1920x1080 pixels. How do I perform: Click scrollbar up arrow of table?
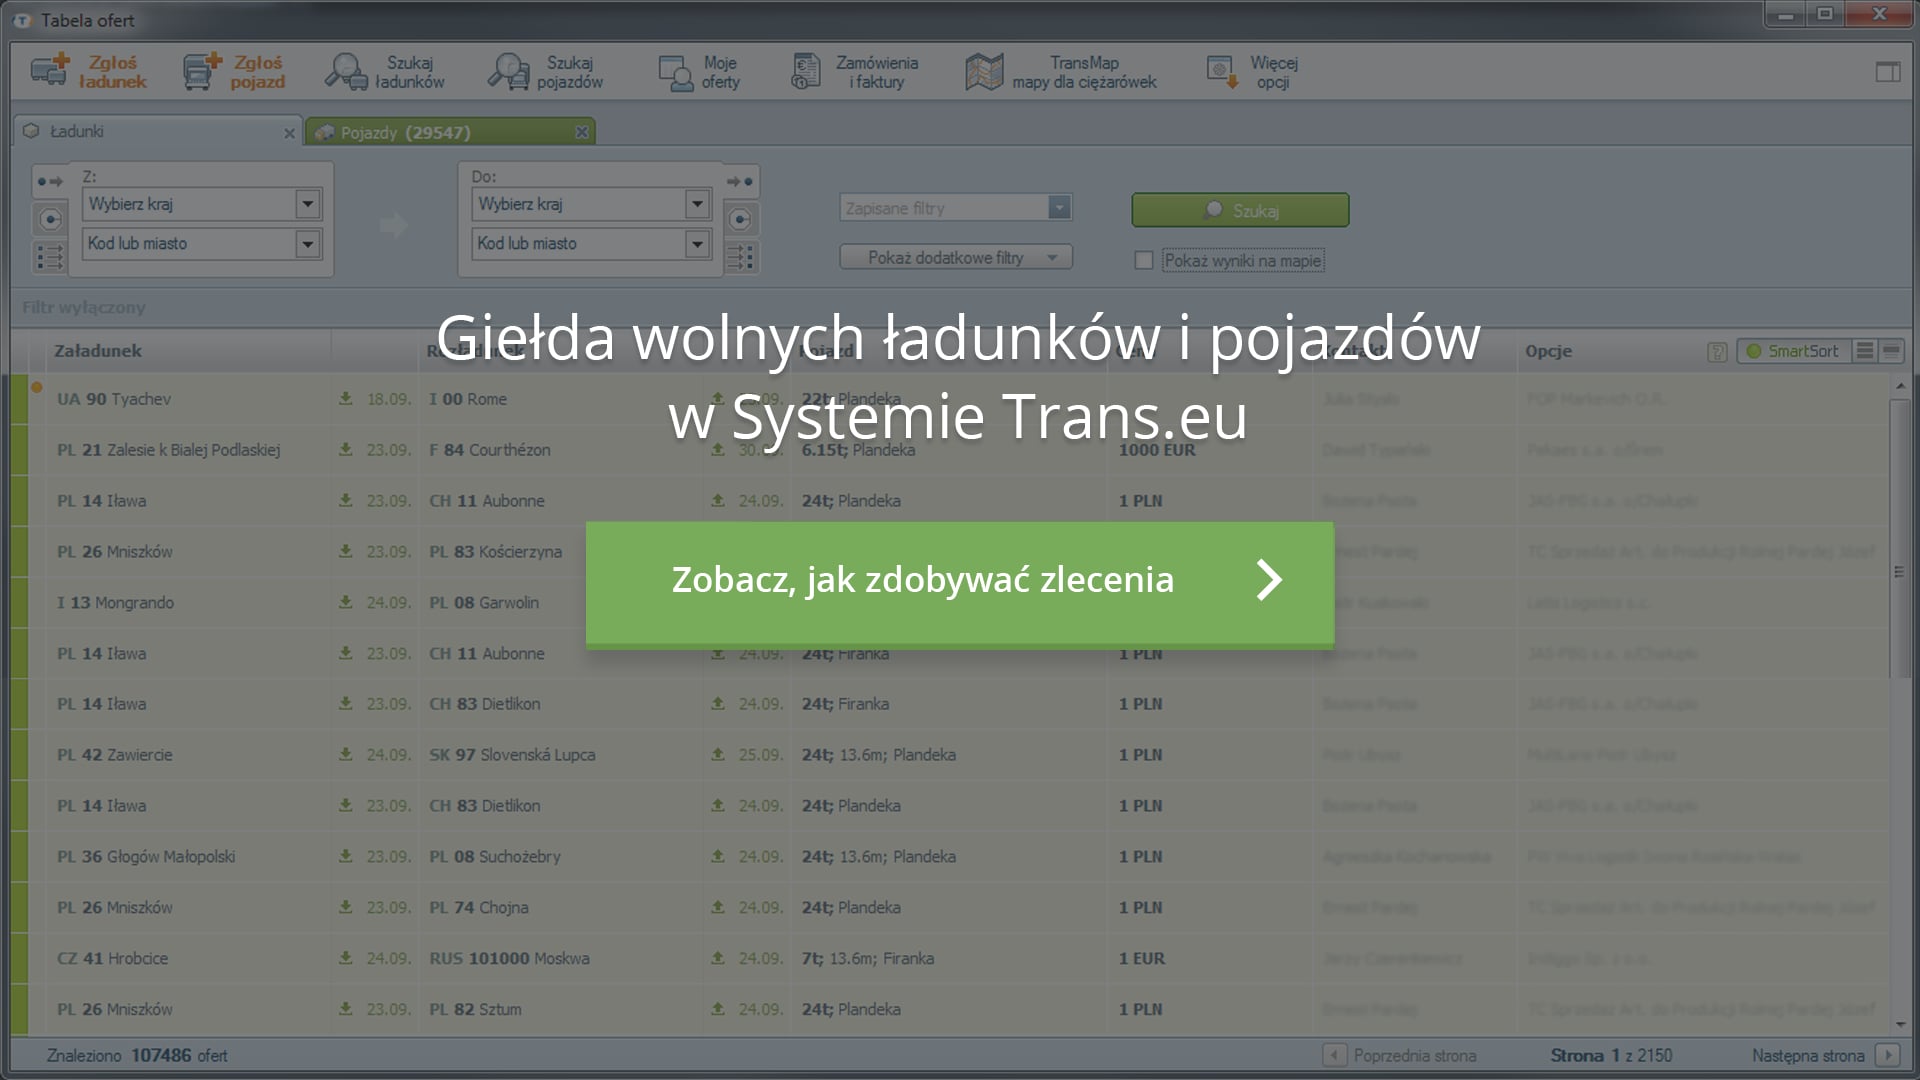1900,386
